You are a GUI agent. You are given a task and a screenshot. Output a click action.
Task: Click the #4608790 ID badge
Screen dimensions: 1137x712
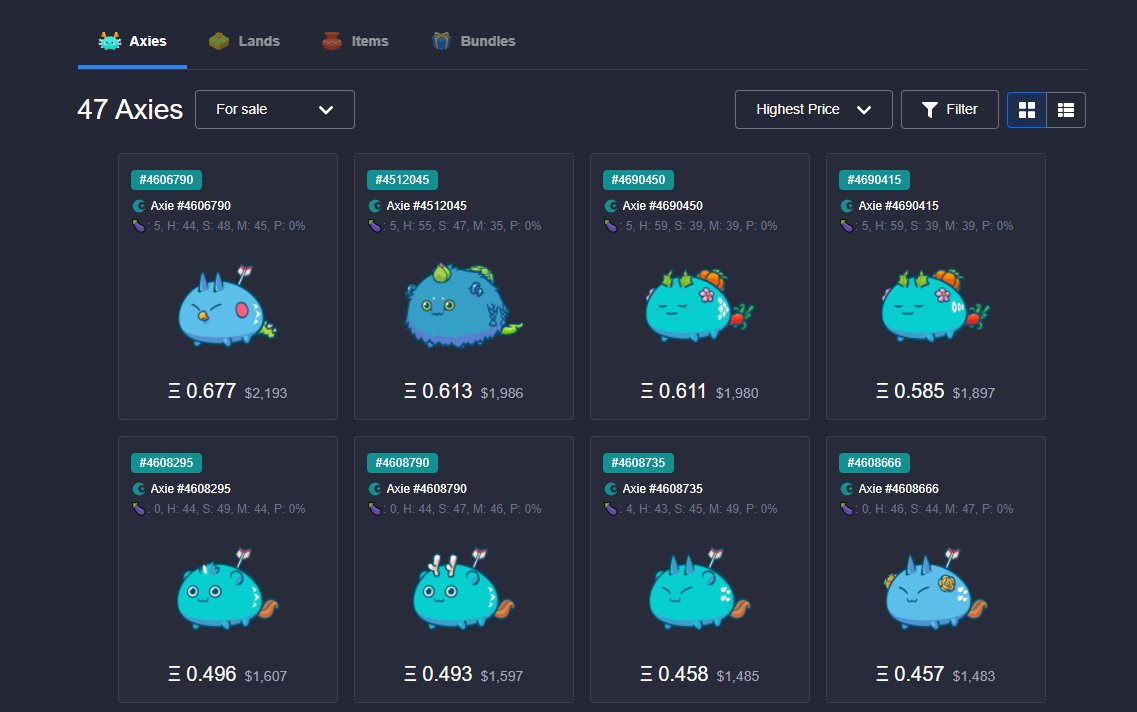point(402,463)
